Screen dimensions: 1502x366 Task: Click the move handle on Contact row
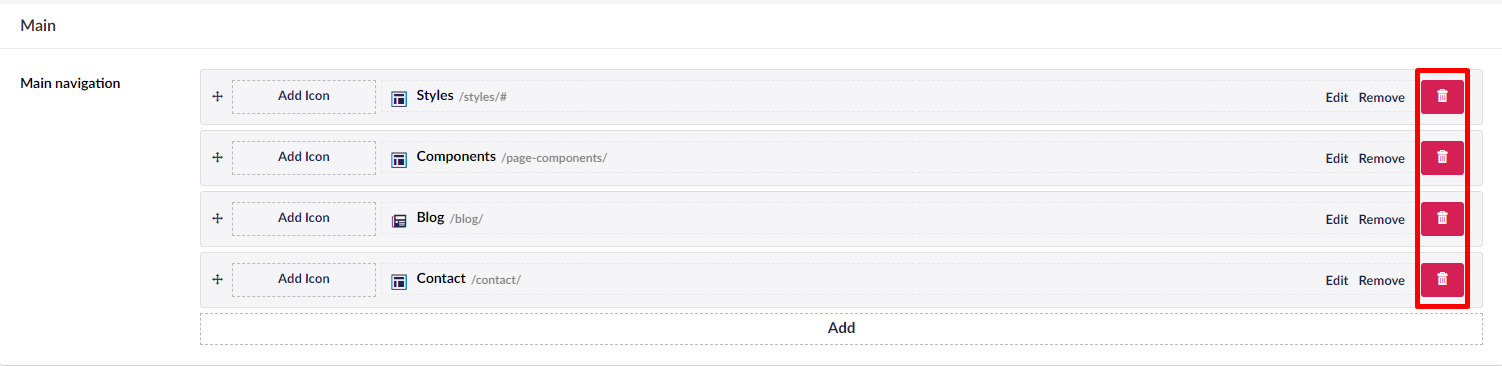tap(217, 280)
